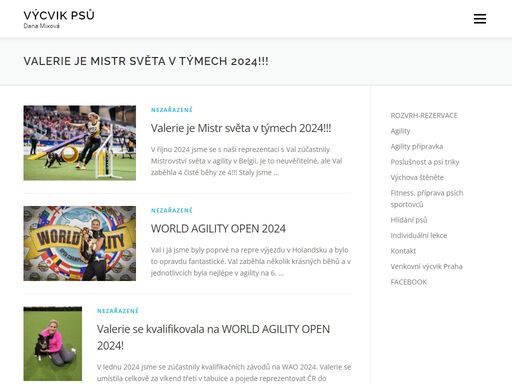Open Agility přípravka page
512x384 pixels.
[x=417, y=146]
